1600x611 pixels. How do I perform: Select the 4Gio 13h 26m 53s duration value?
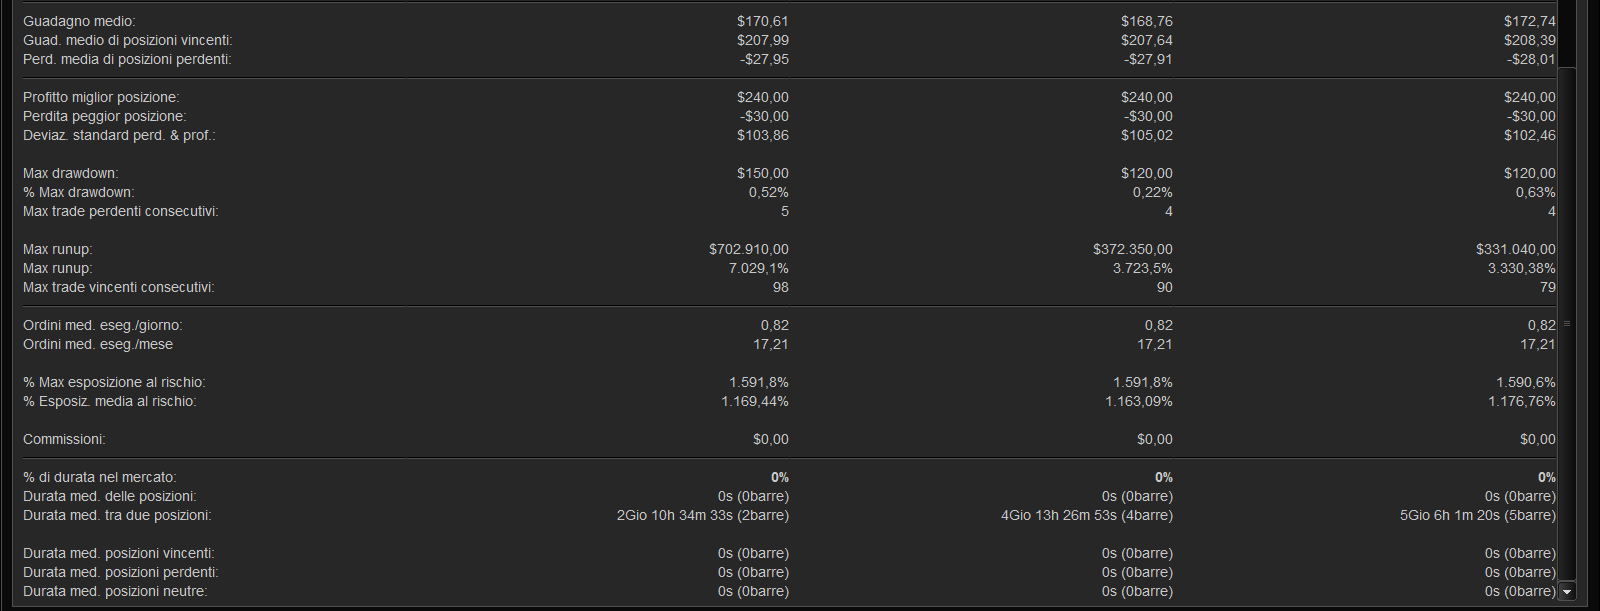[x=1086, y=515]
